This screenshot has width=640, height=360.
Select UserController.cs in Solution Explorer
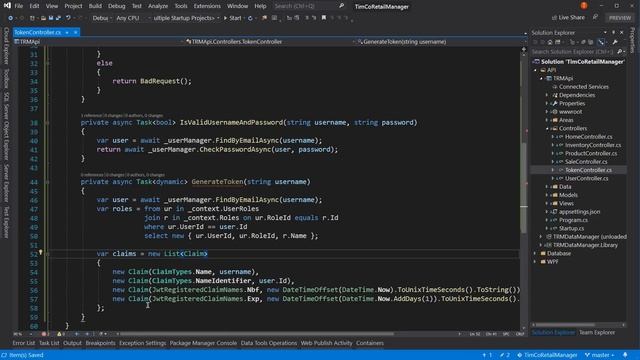point(587,178)
